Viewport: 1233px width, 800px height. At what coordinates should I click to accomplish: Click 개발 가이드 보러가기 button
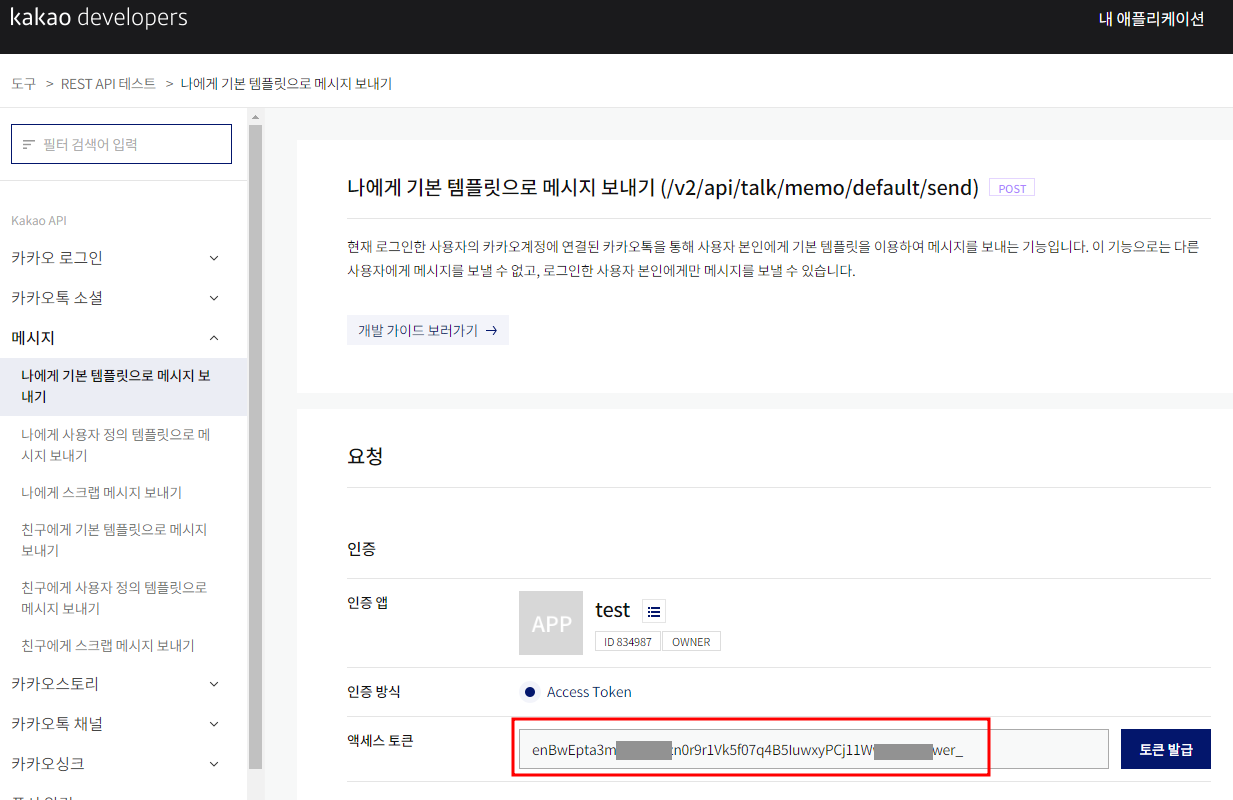coord(428,331)
